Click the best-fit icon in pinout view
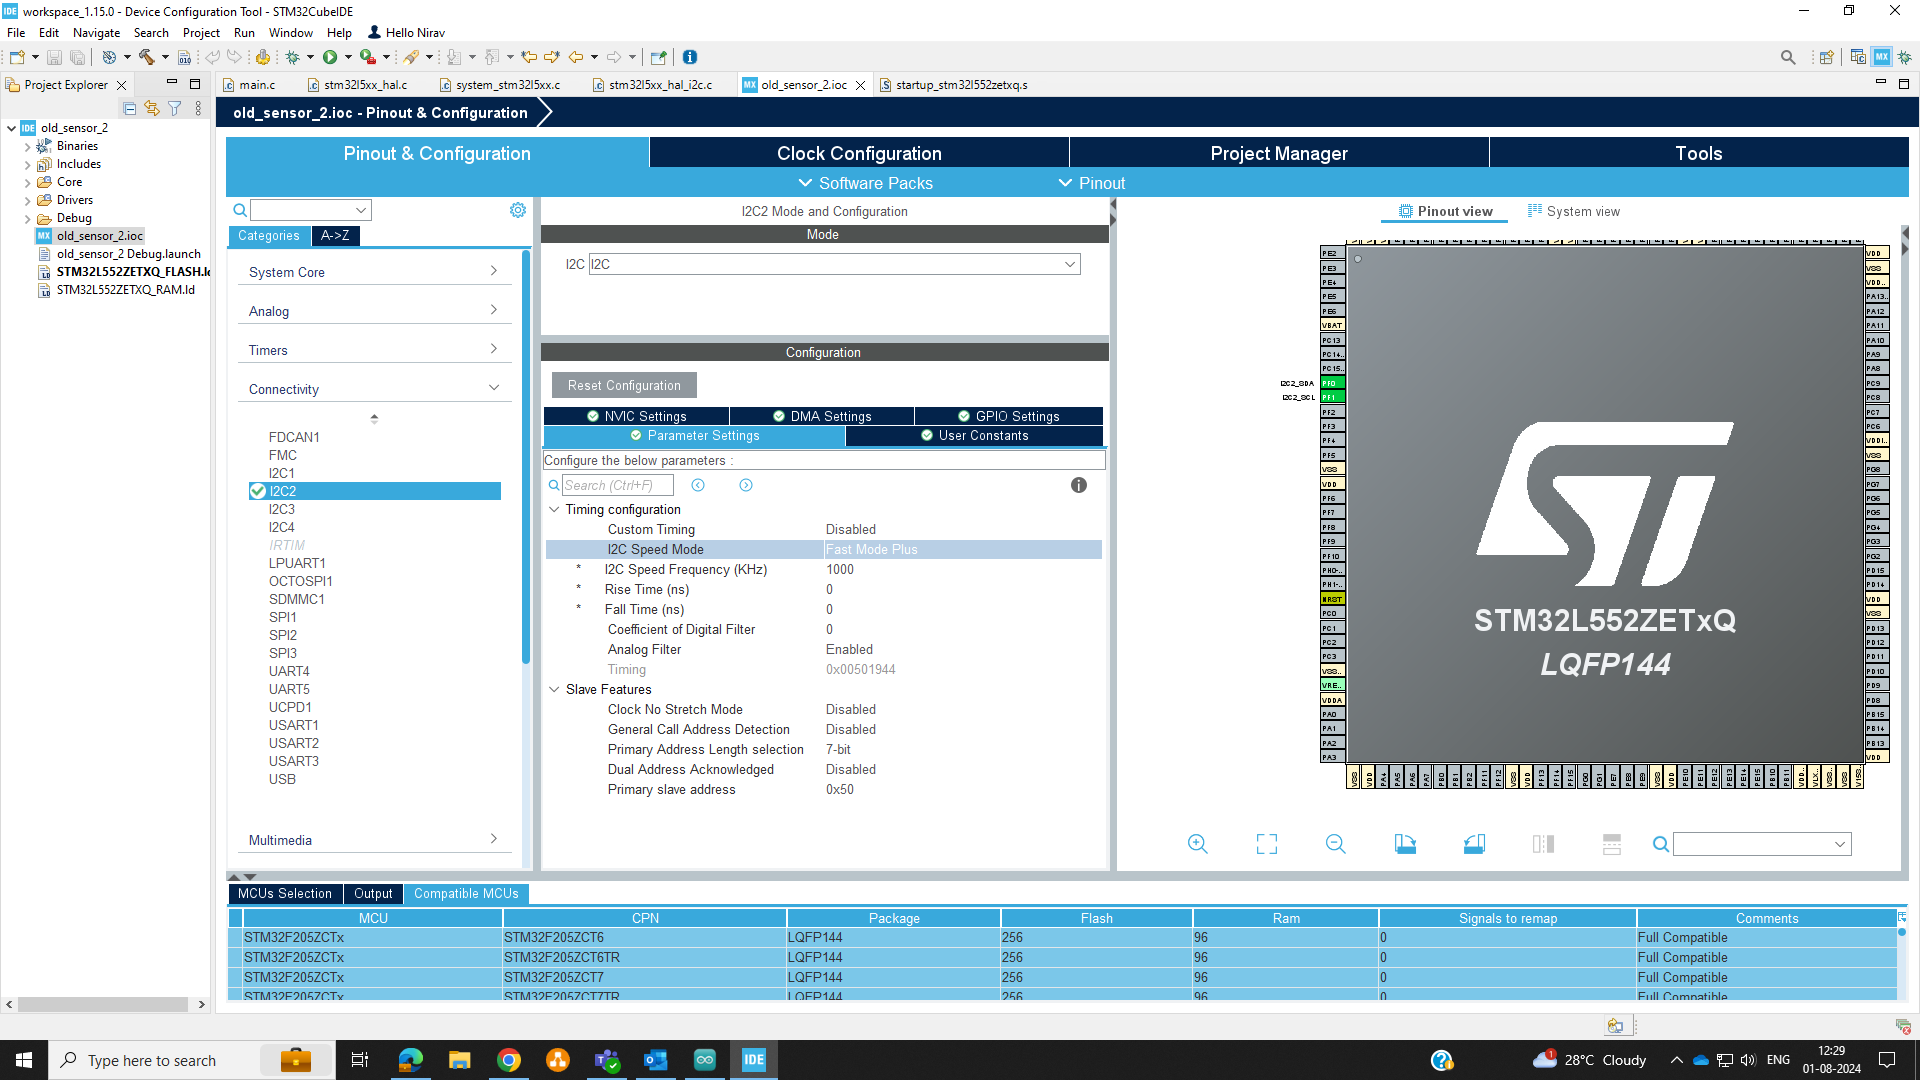This screenshot has width=1920, height=1080. coord(1266,843)
